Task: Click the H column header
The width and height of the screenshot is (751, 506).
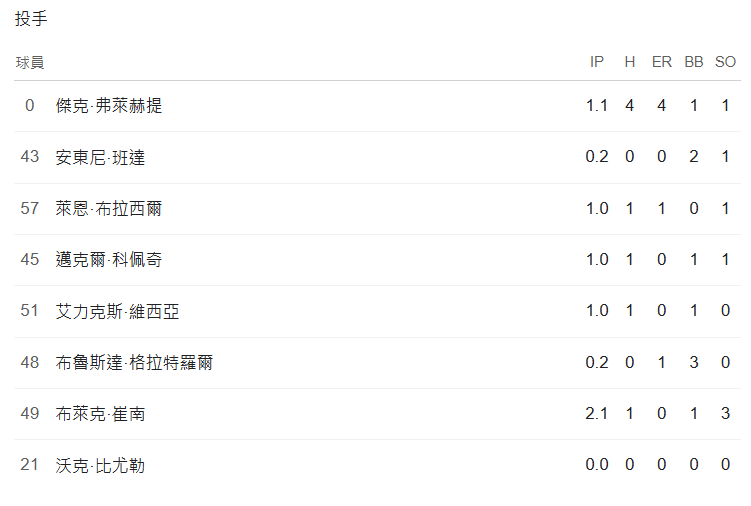Action: pos(629,62)
